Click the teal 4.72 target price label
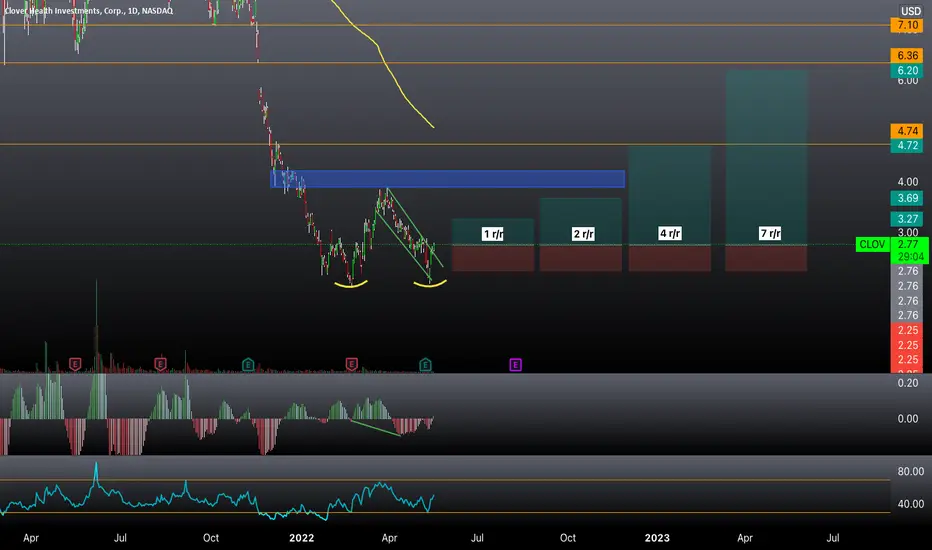 pyautogui.click(x=907, y=145)
